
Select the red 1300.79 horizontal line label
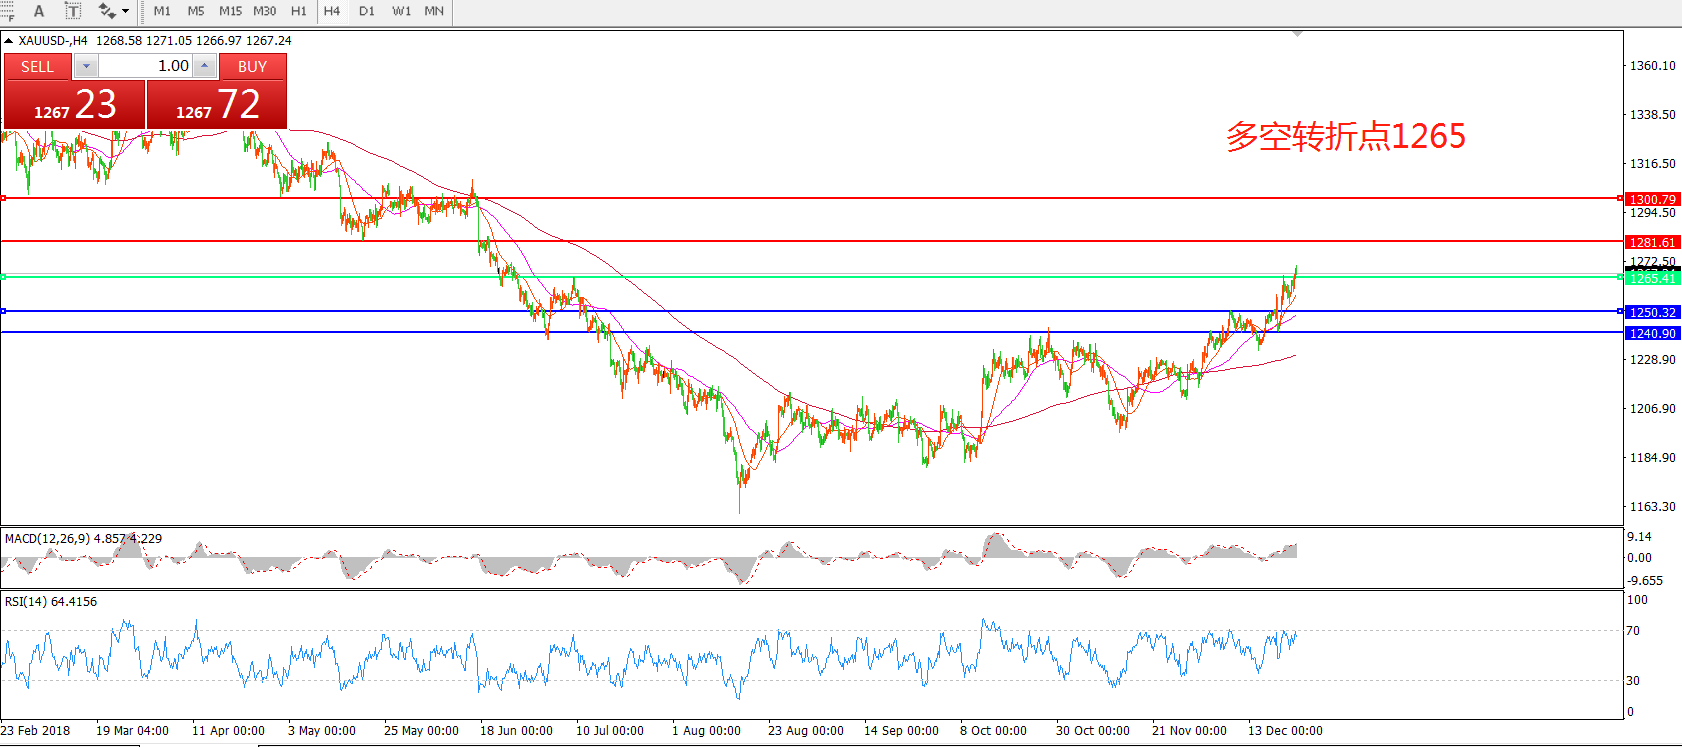[1652, 199]
